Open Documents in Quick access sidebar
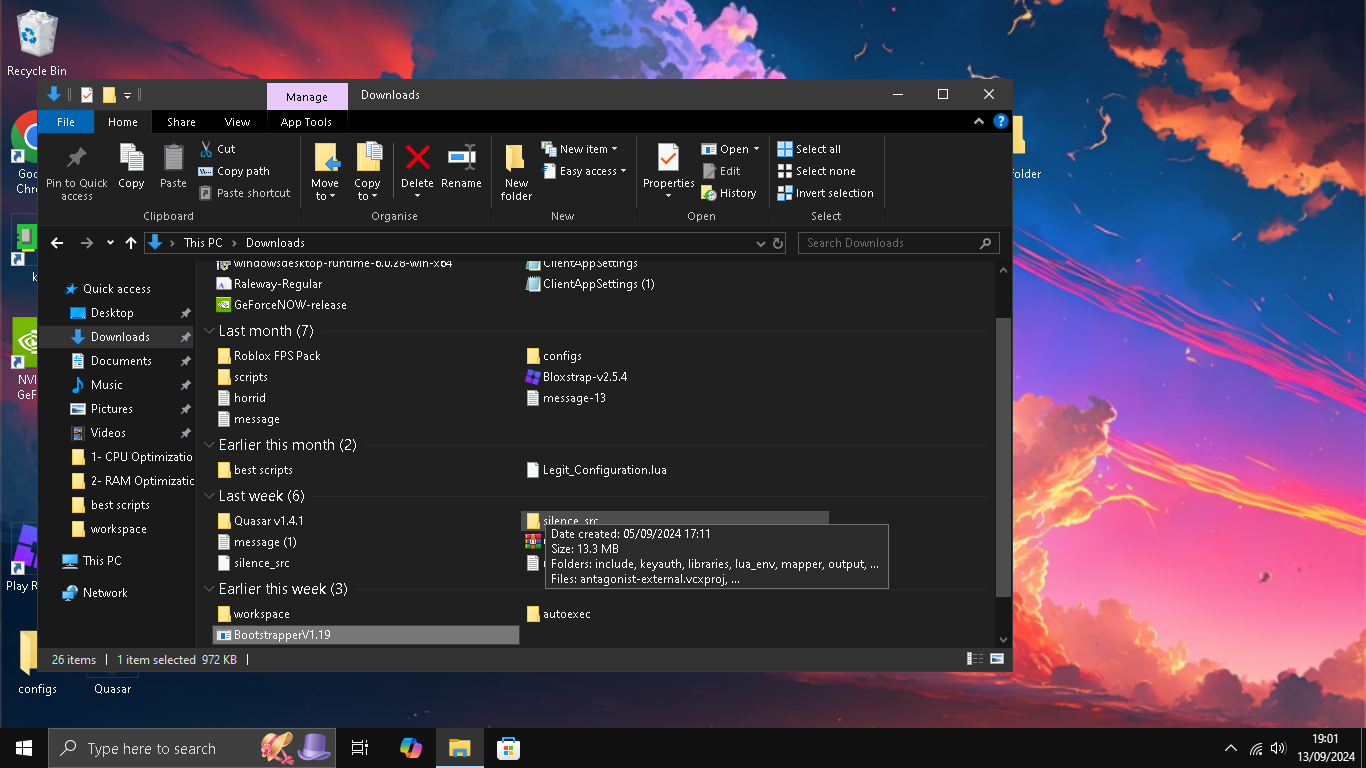The width and height of the screenshot is (1366, 768). pos(121,361)
